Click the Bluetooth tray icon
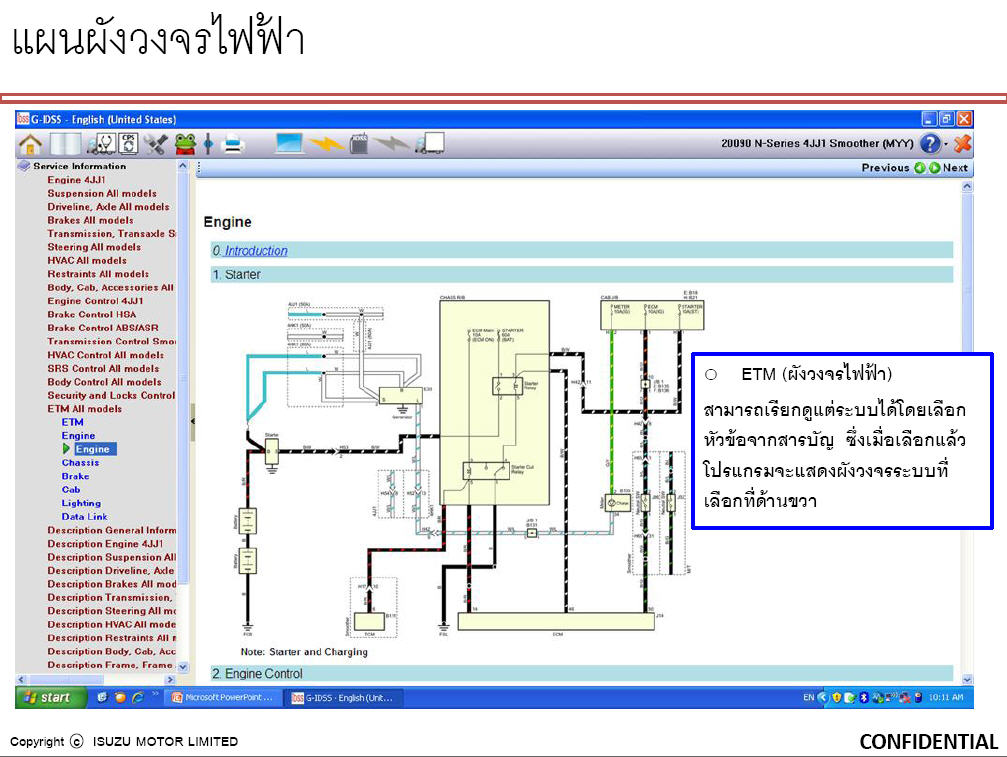This screenshot has width=1007, height=757. pos(864,697)
